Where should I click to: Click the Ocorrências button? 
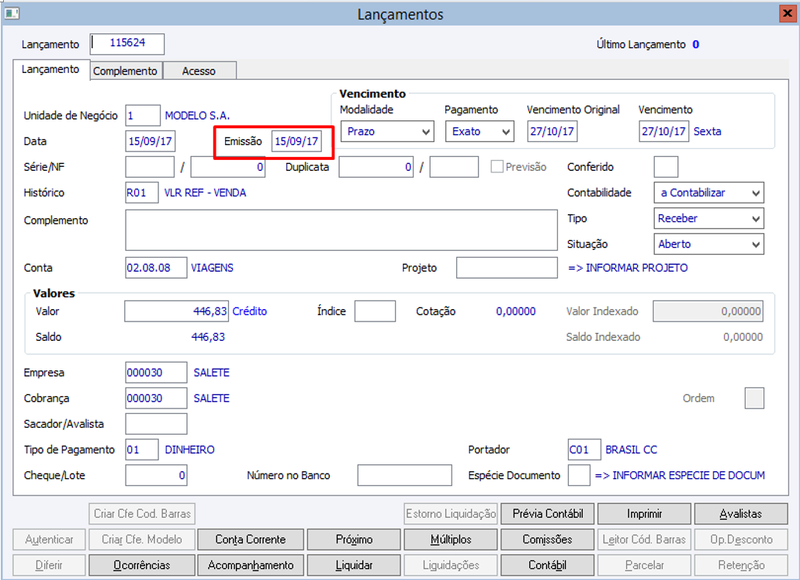click(142, 565)
